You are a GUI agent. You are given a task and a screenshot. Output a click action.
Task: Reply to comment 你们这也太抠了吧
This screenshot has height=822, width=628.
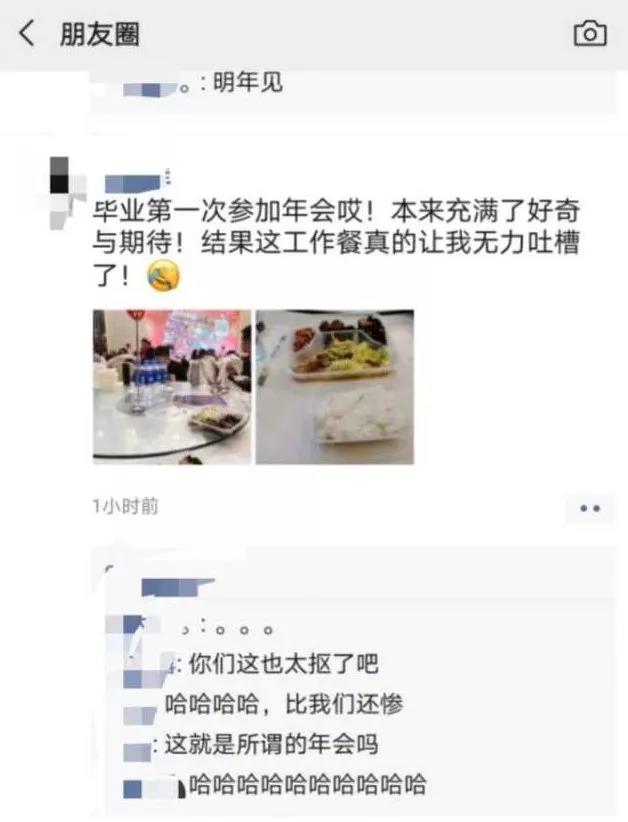[283, 664]
